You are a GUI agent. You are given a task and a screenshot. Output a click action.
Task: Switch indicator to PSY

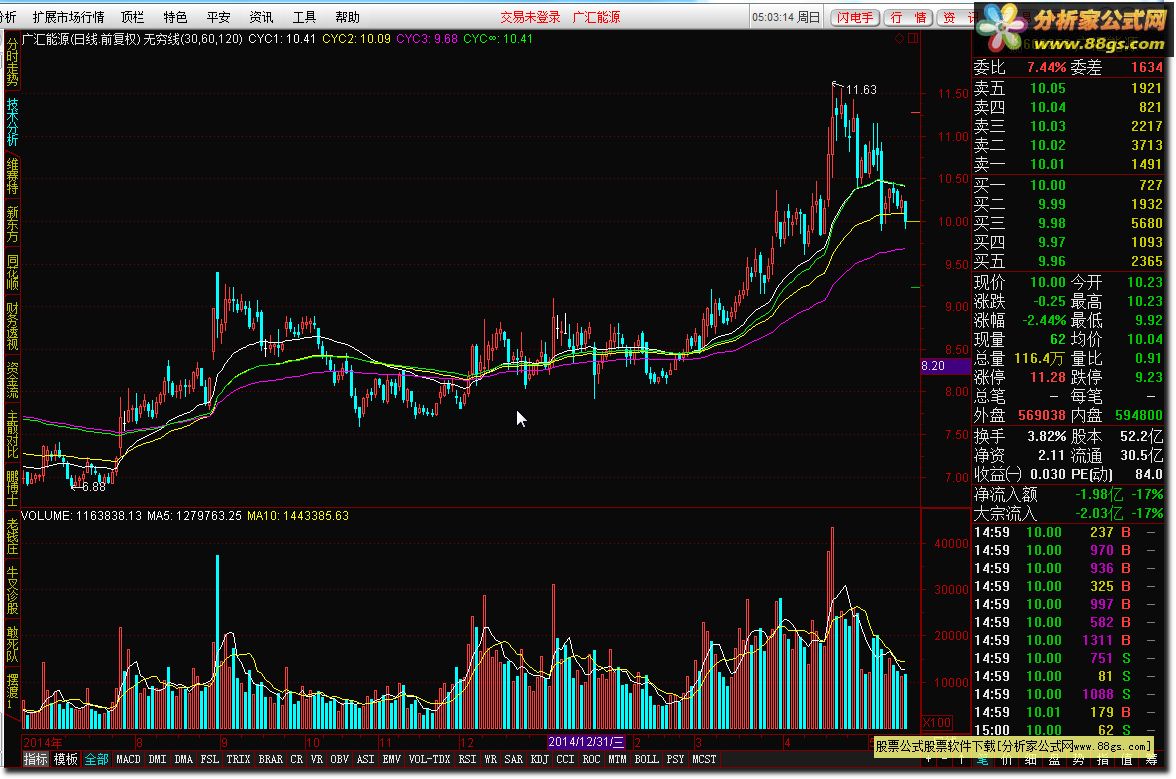pos(676,759)
